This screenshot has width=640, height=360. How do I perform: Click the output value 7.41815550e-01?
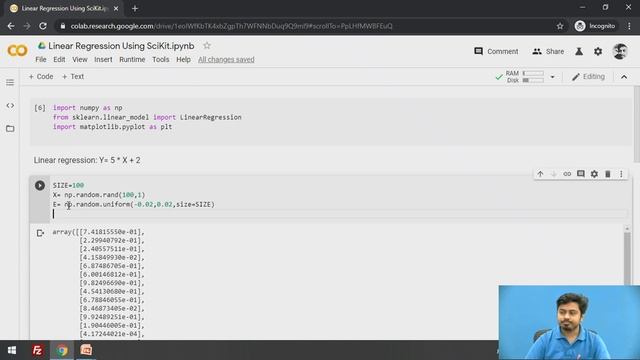[x=109, y=232]
